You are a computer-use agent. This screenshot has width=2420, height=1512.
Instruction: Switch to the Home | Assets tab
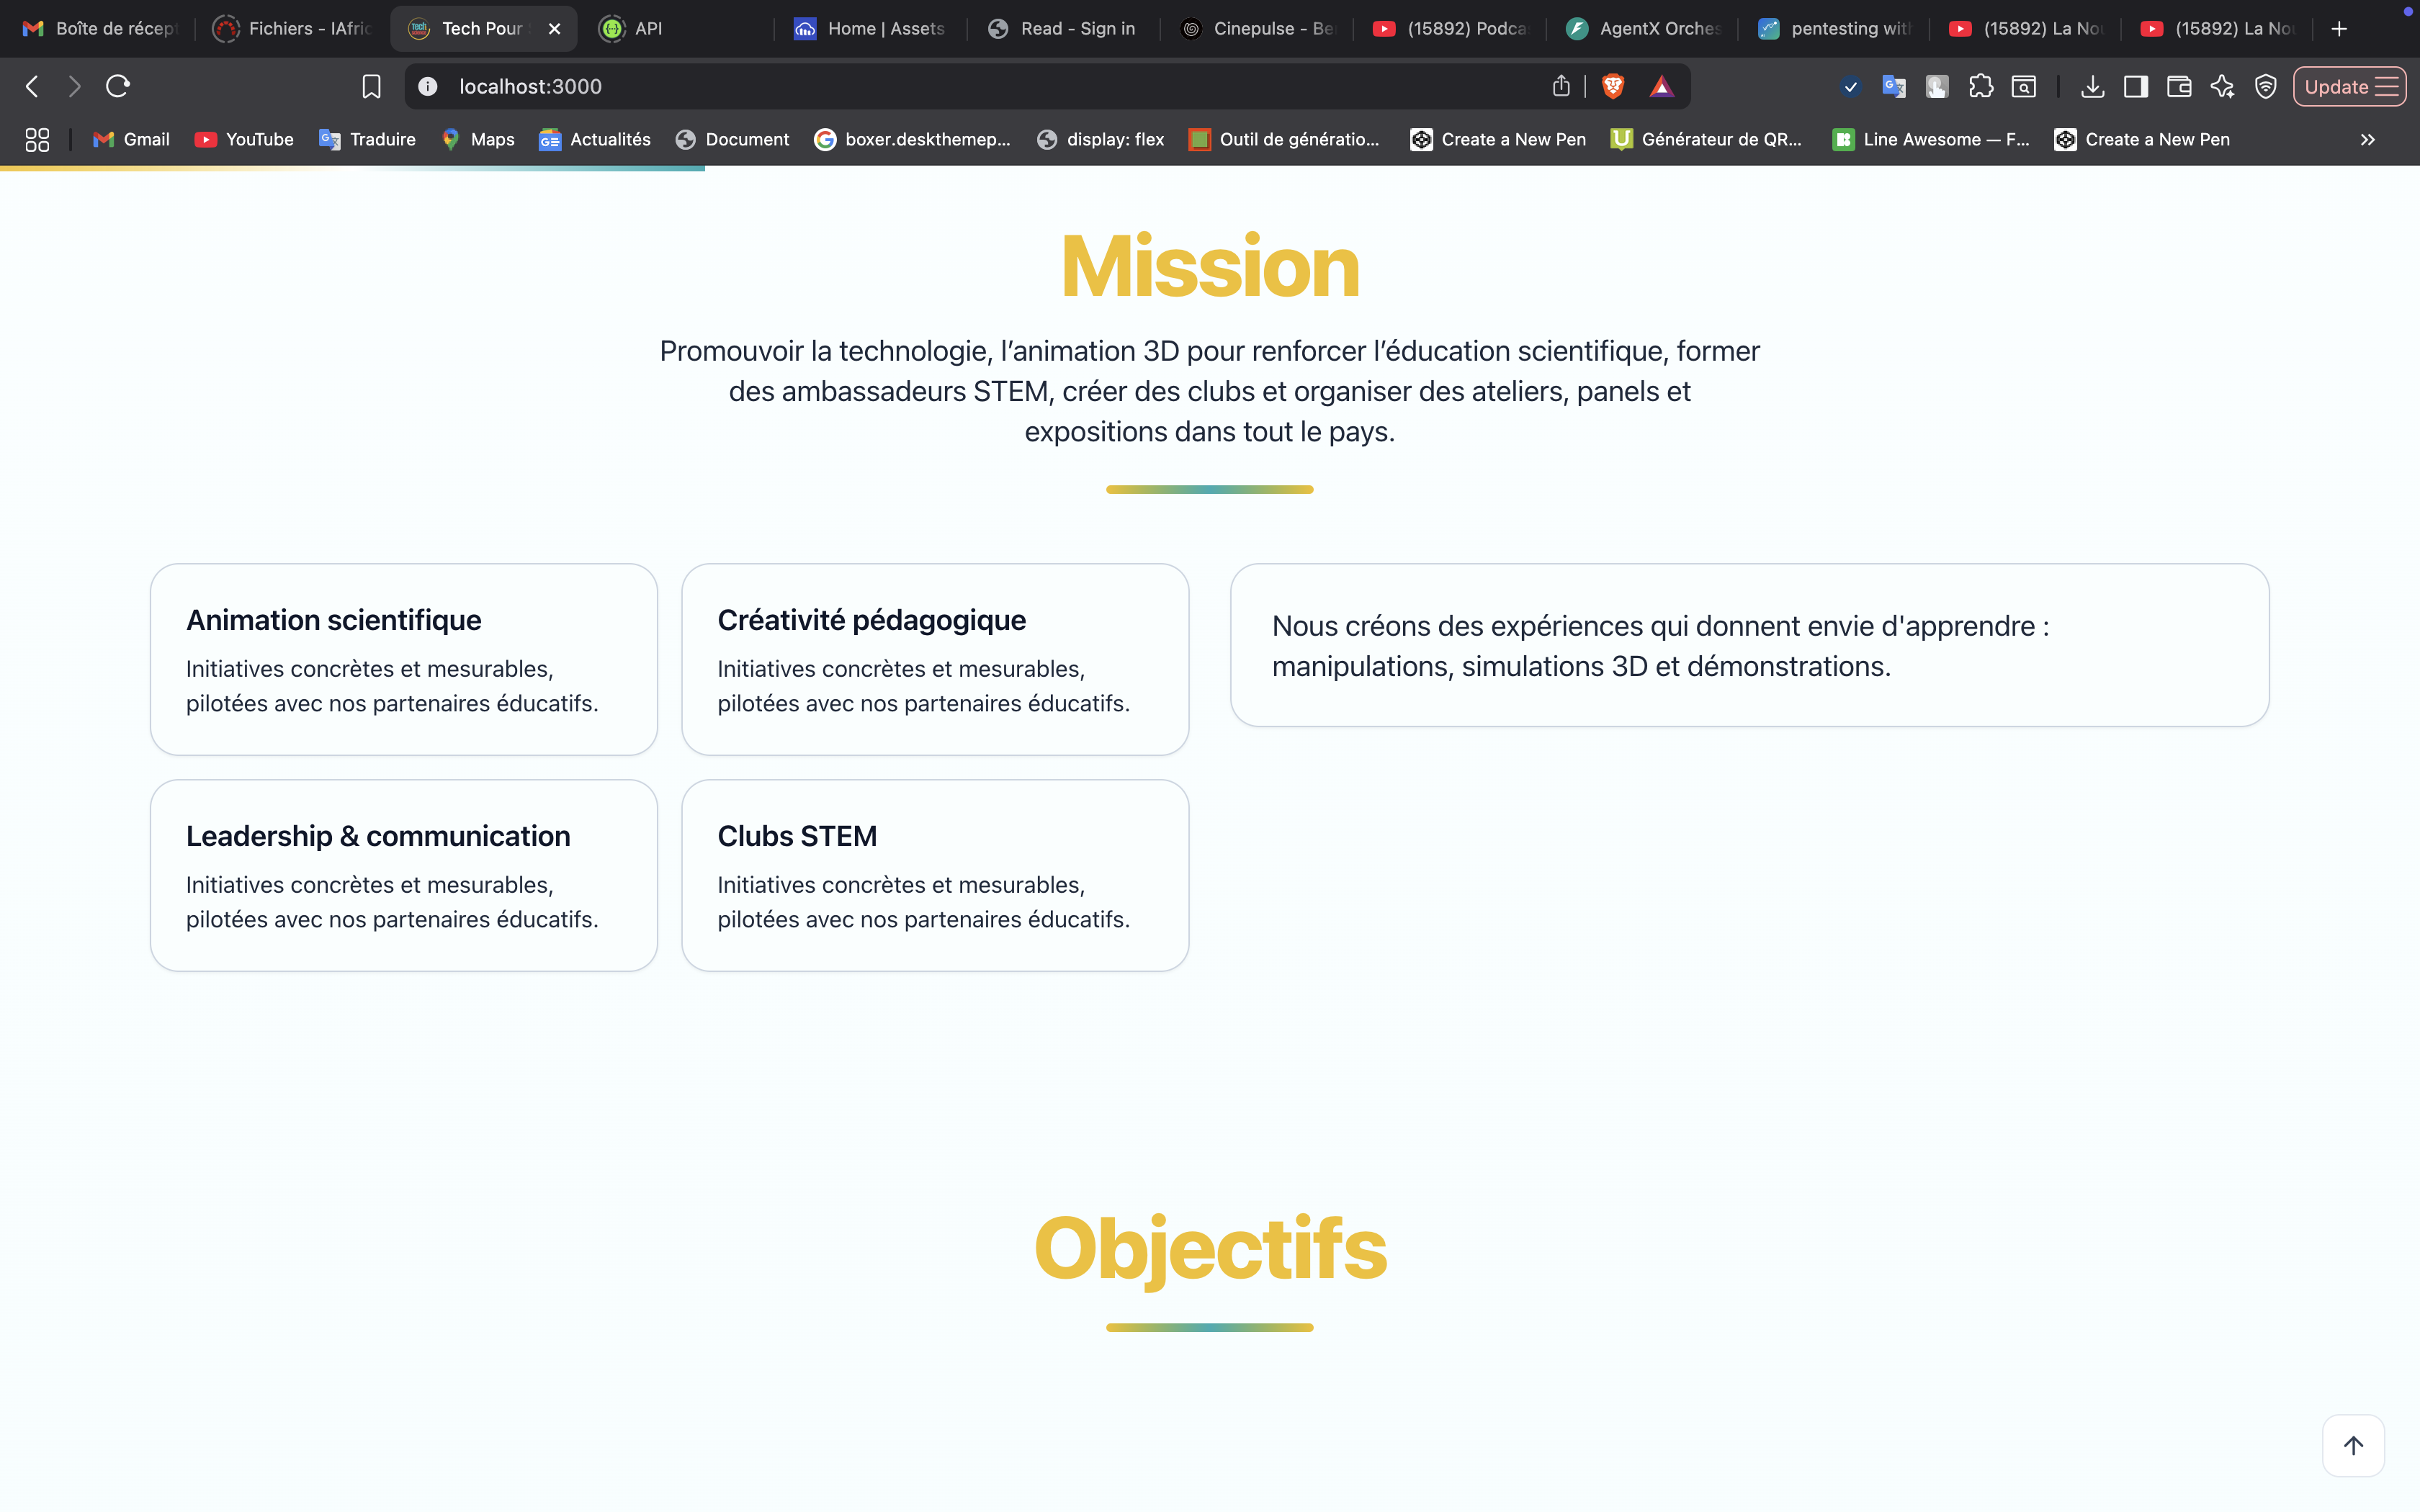tap(870, 29)
